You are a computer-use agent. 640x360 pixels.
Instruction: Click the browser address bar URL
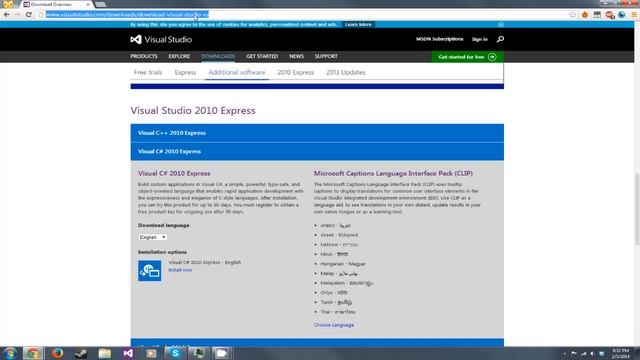pyautogui.click(x=127, y=15)
